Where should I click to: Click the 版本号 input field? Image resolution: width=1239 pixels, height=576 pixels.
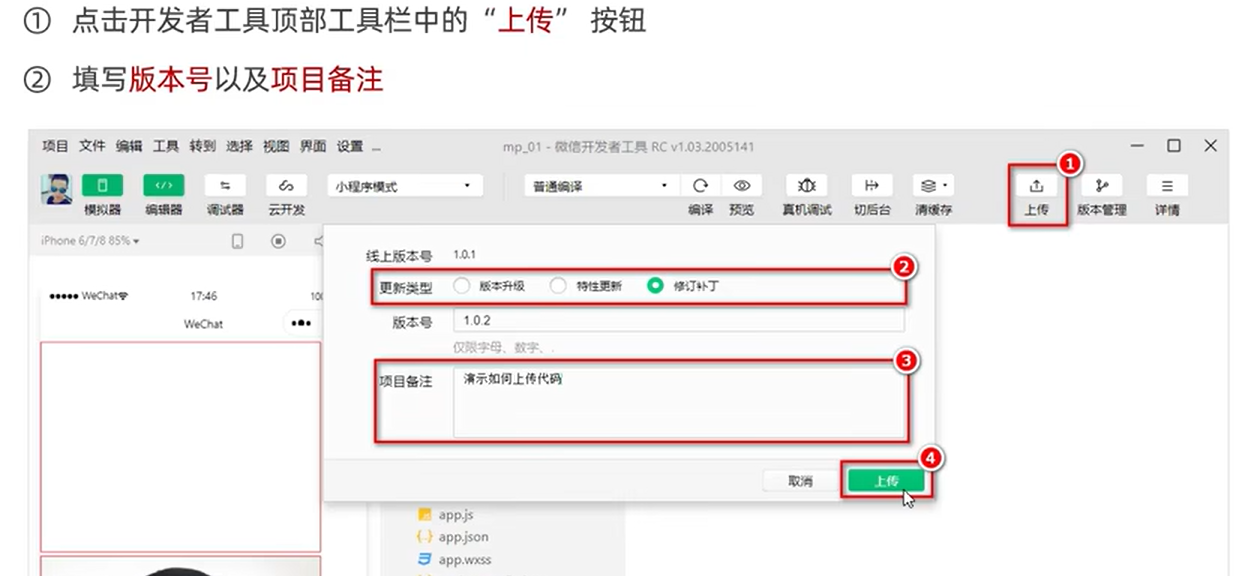[x=678, y=321]
